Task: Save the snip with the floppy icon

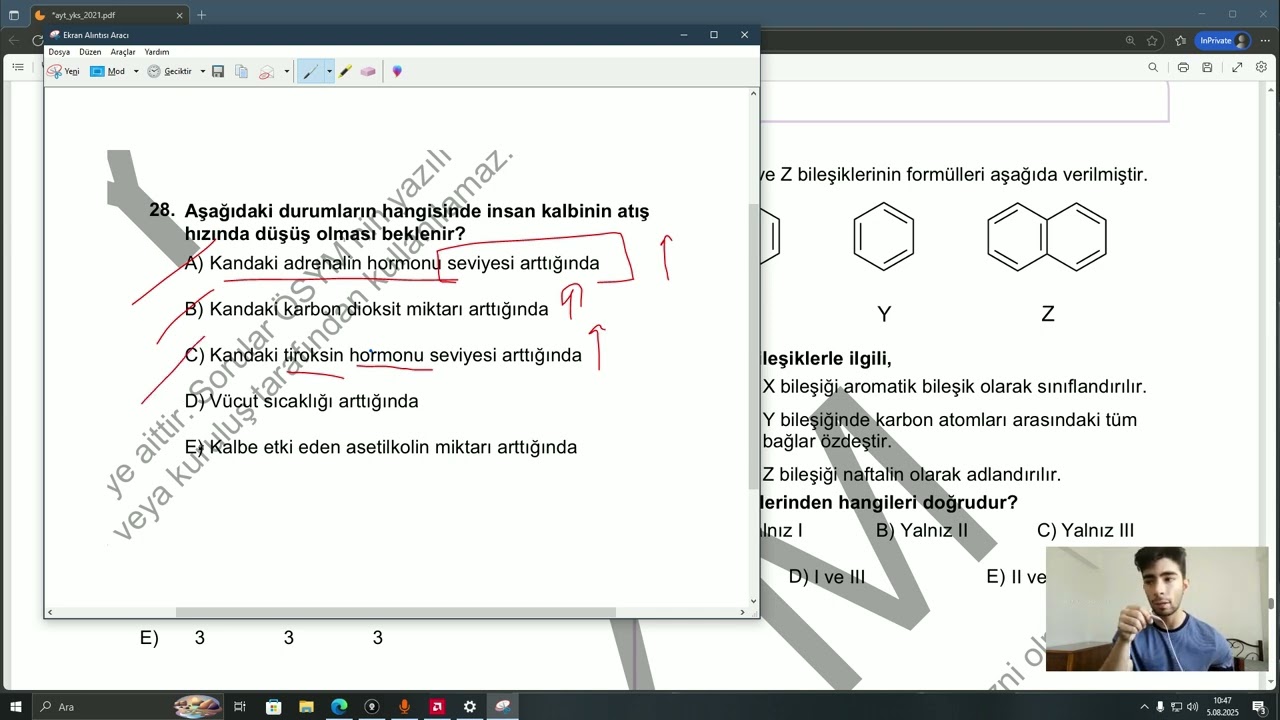Action: [218, 71]
